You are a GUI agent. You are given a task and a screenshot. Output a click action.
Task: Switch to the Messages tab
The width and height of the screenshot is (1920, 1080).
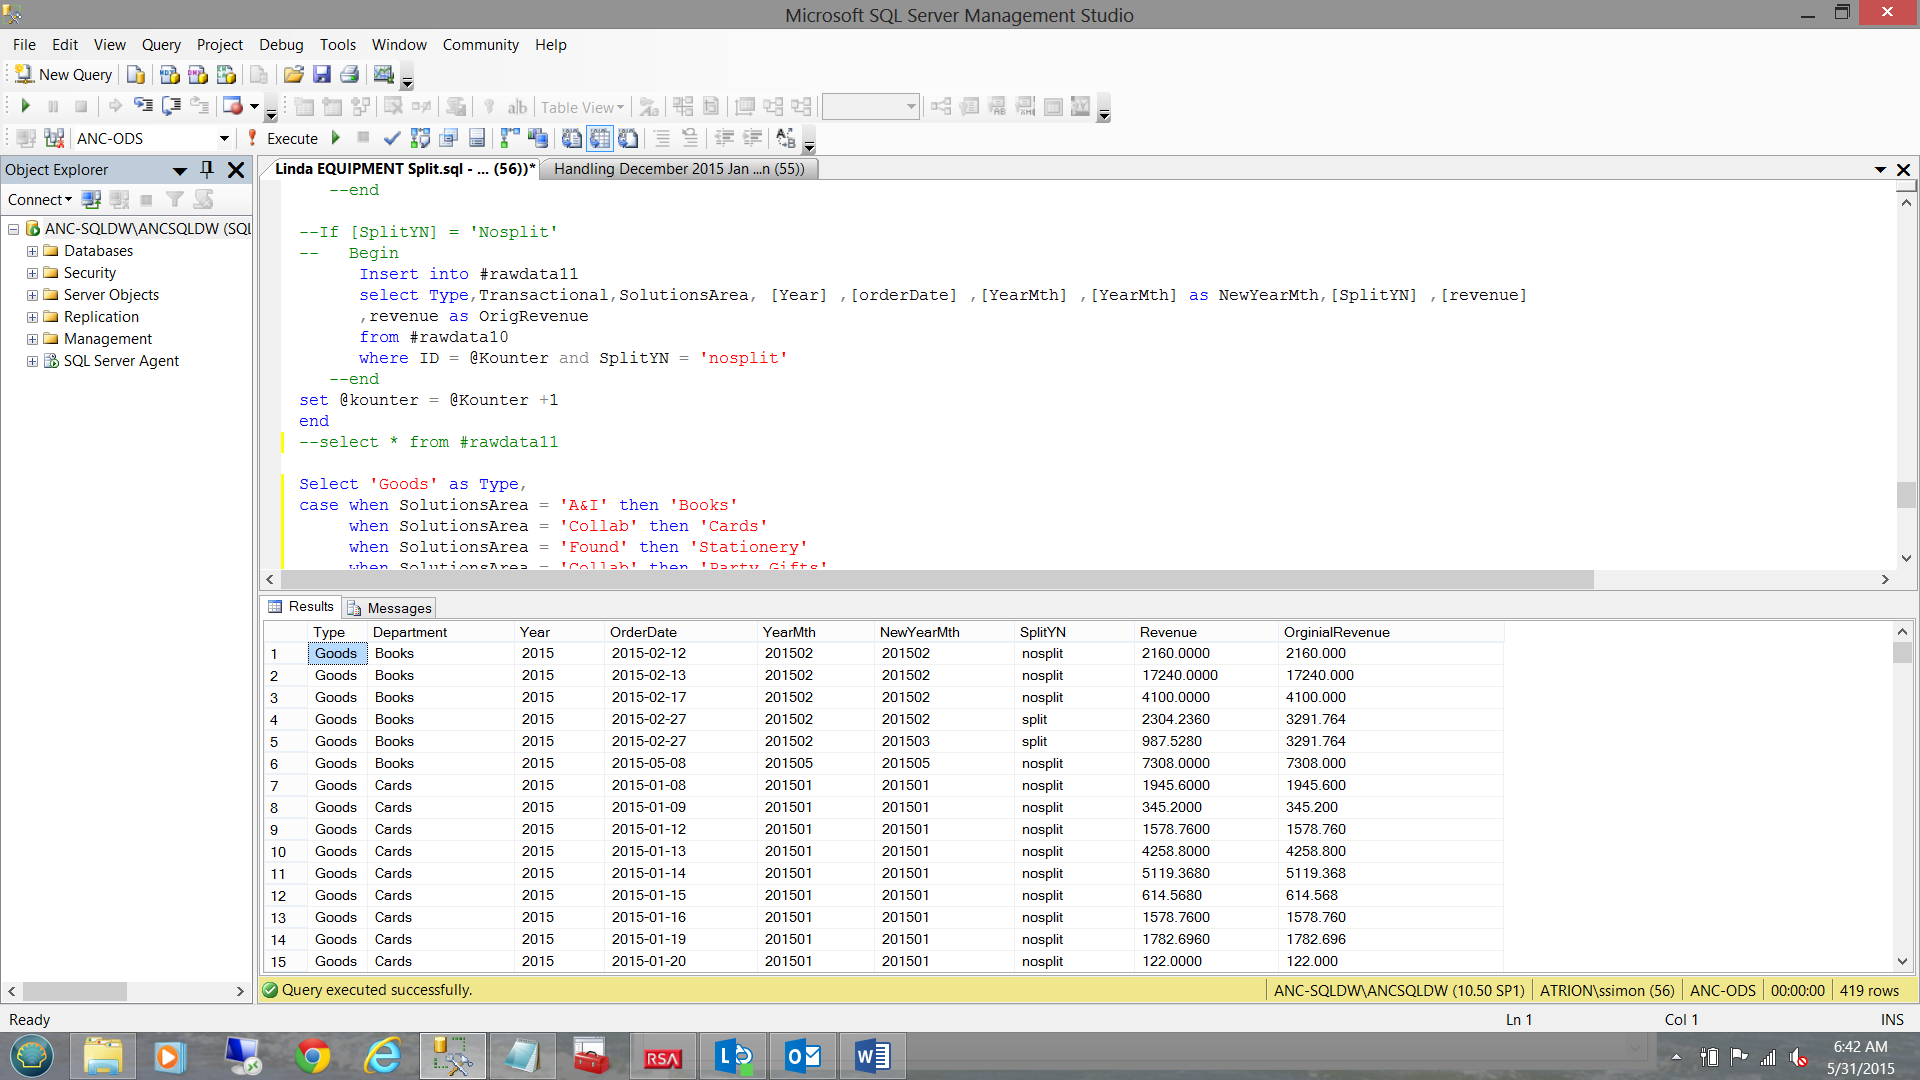[x=390, y=608]
